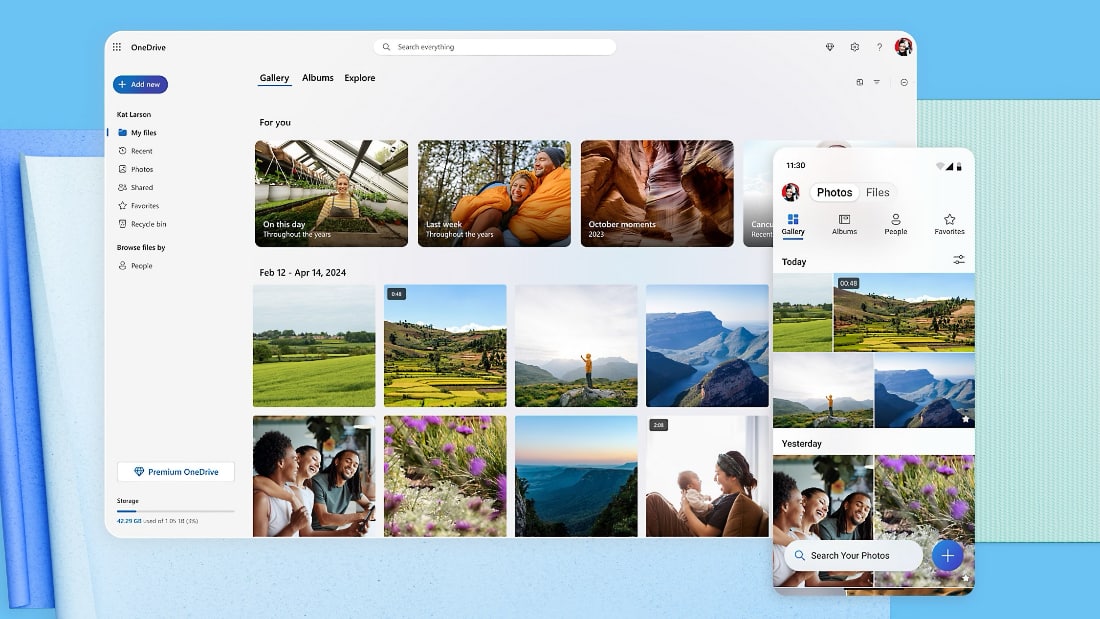Select the Favorites star in the mobile app
1100x619 pixels.
point(948,224)
